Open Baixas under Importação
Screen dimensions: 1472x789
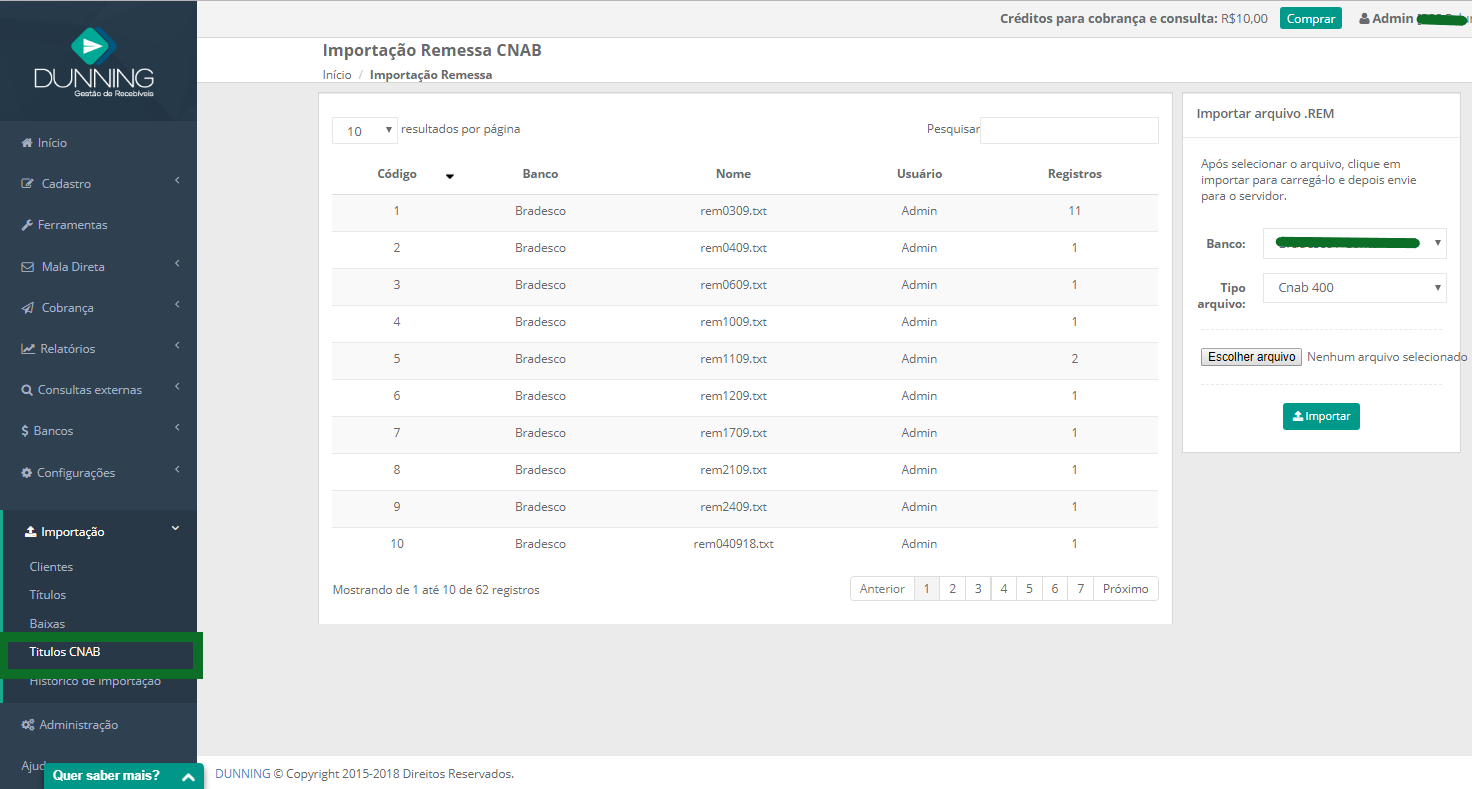[x=47, y=624]
